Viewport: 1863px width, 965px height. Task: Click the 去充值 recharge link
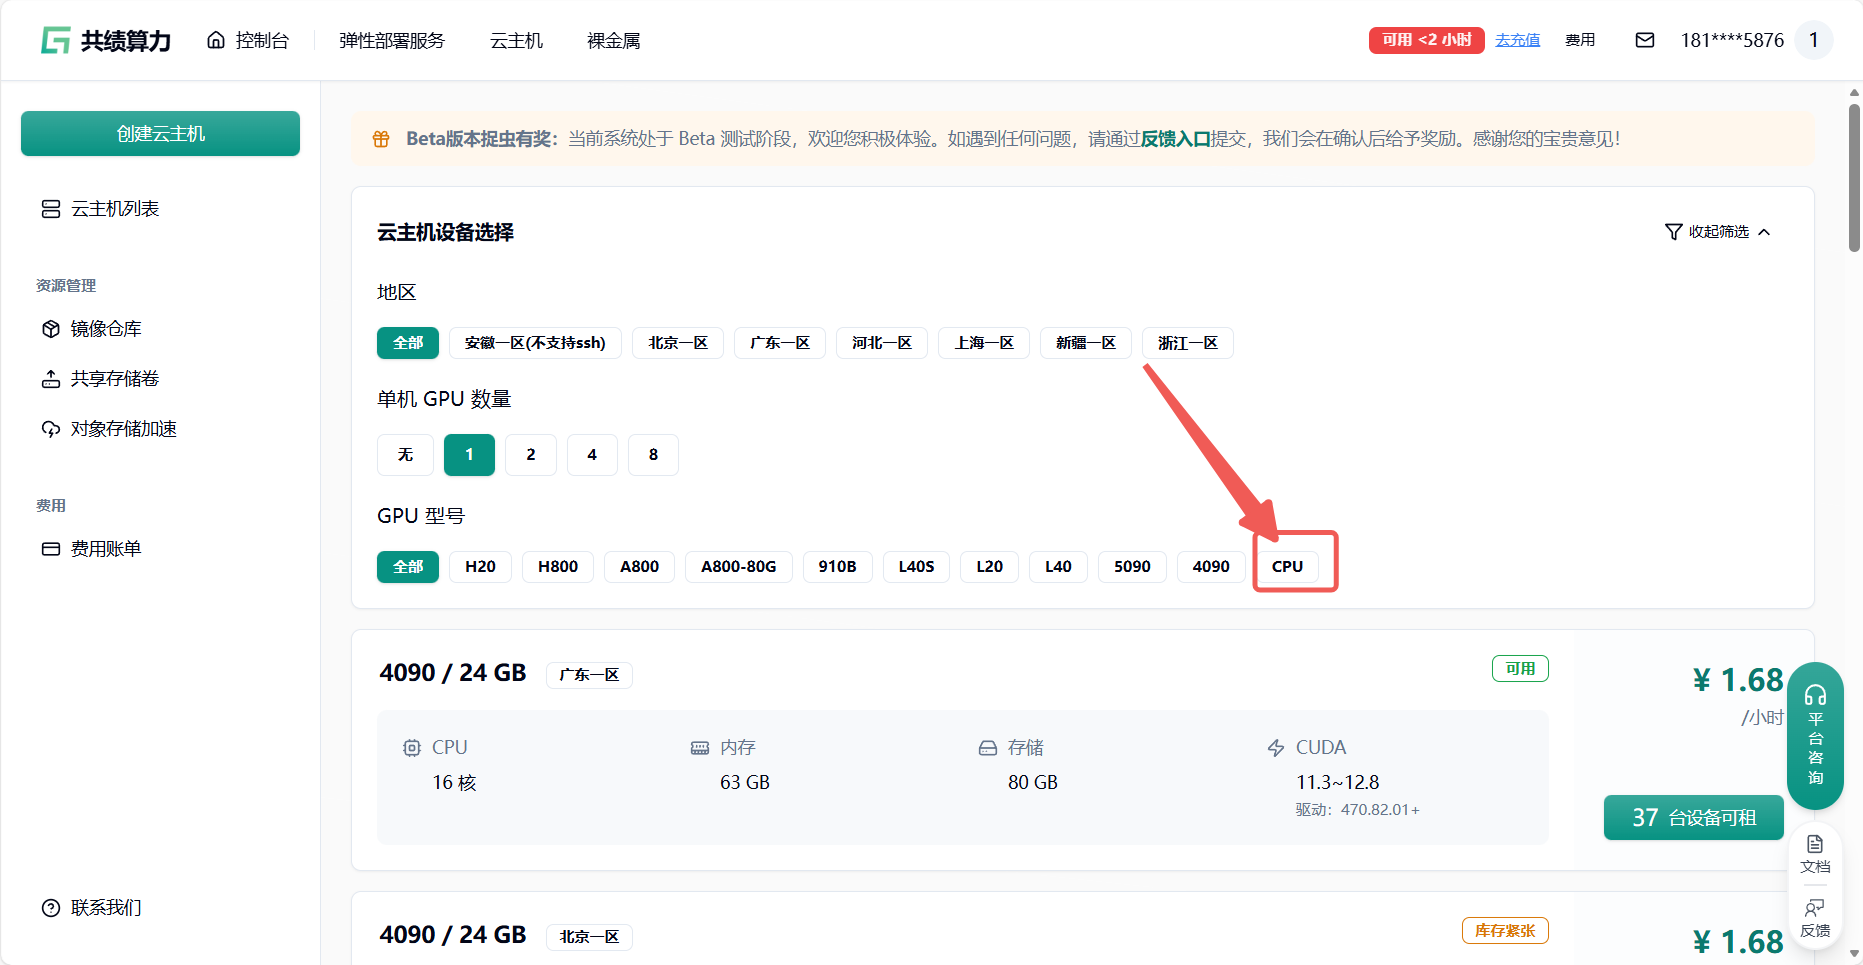[1517, 40]
